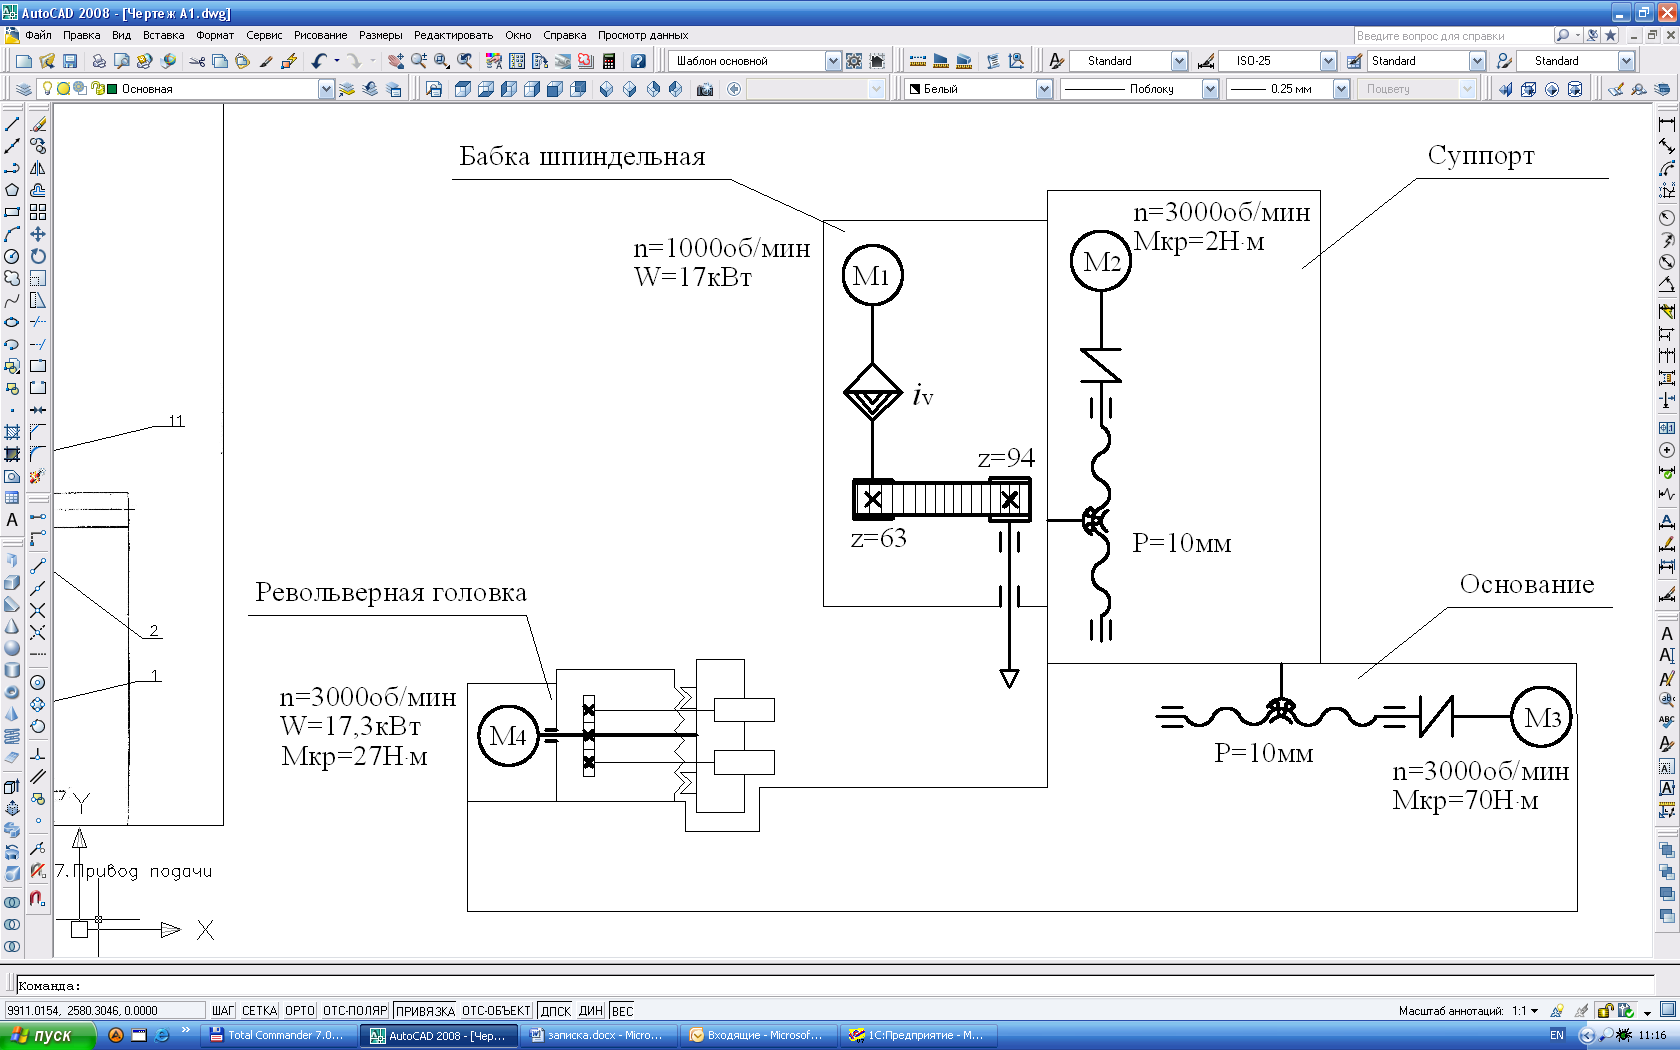Image resolution: width=1680 pixels, height=1050 pixels.
Task: Toggle ОРТО mode in status bar
Action: click(x=300, y=1011)
